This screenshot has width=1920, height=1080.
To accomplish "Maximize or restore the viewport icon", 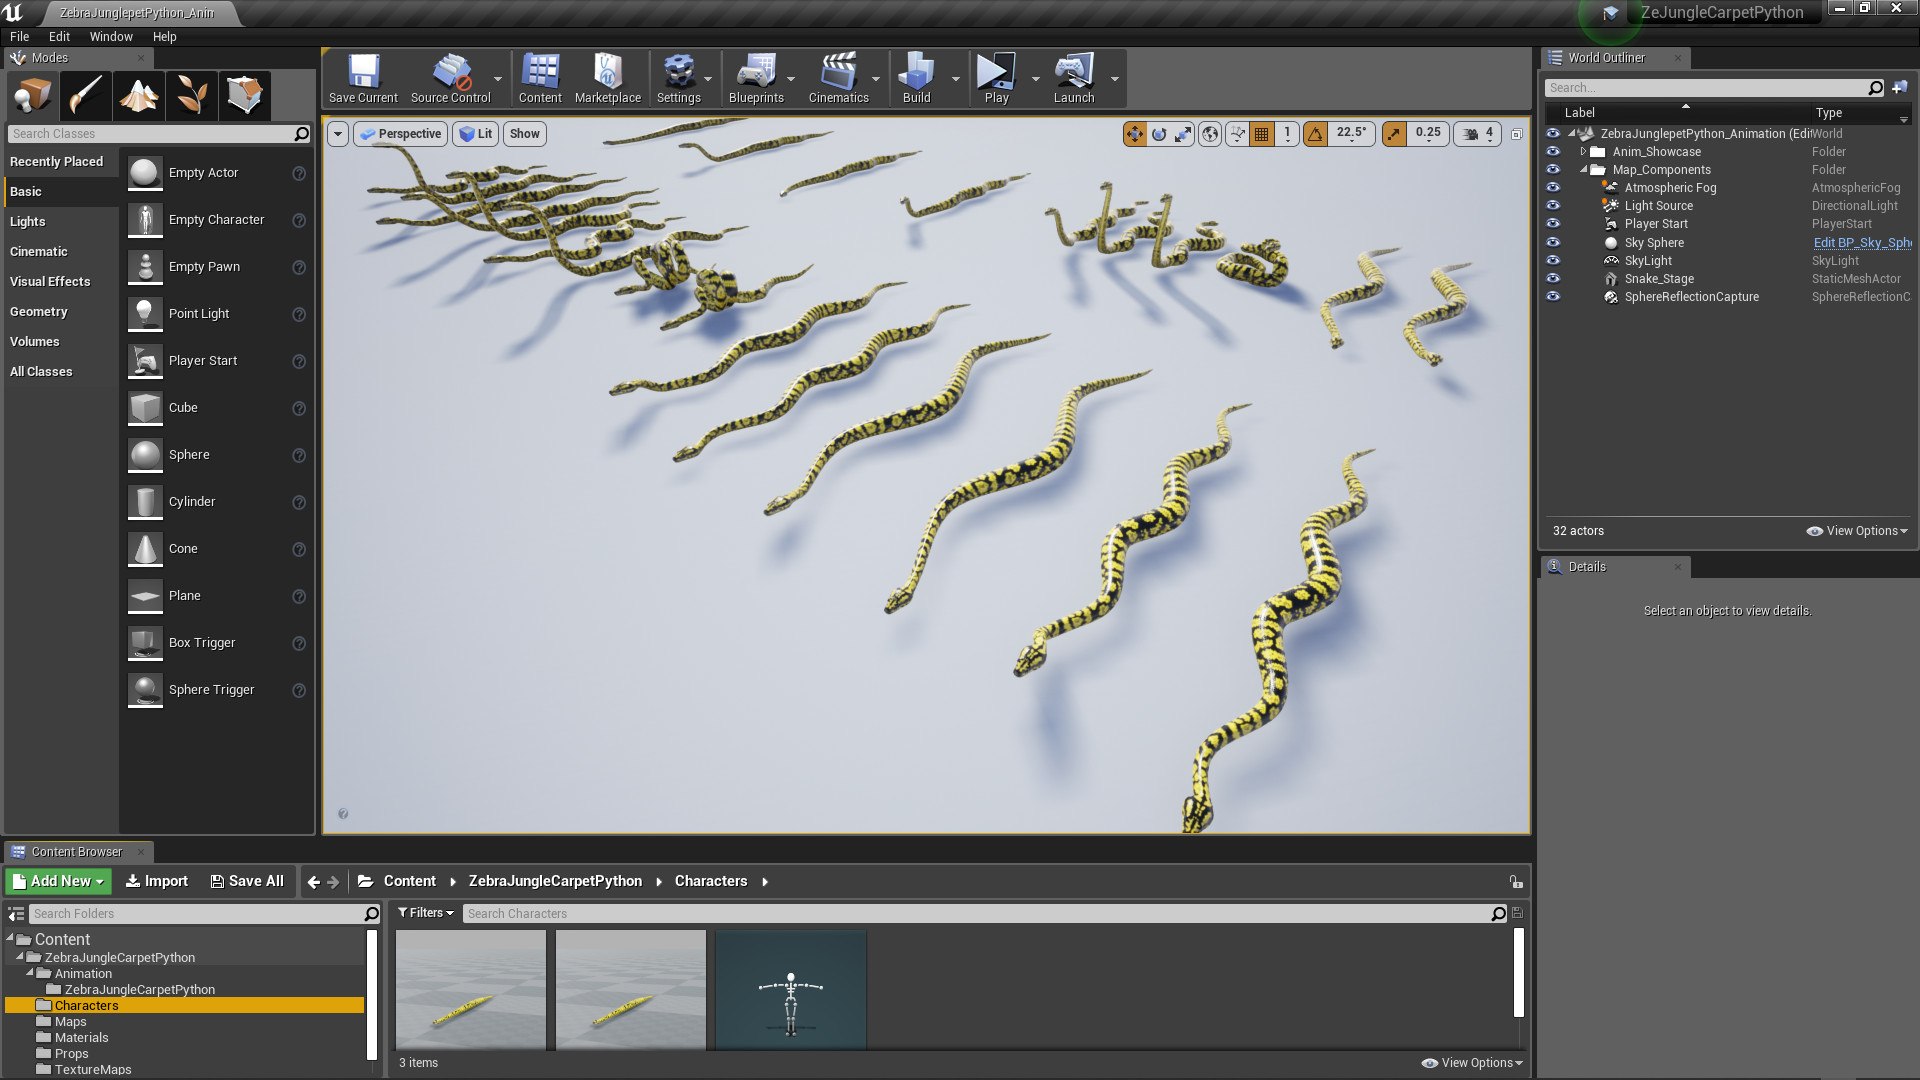I will pos(1517,134).
